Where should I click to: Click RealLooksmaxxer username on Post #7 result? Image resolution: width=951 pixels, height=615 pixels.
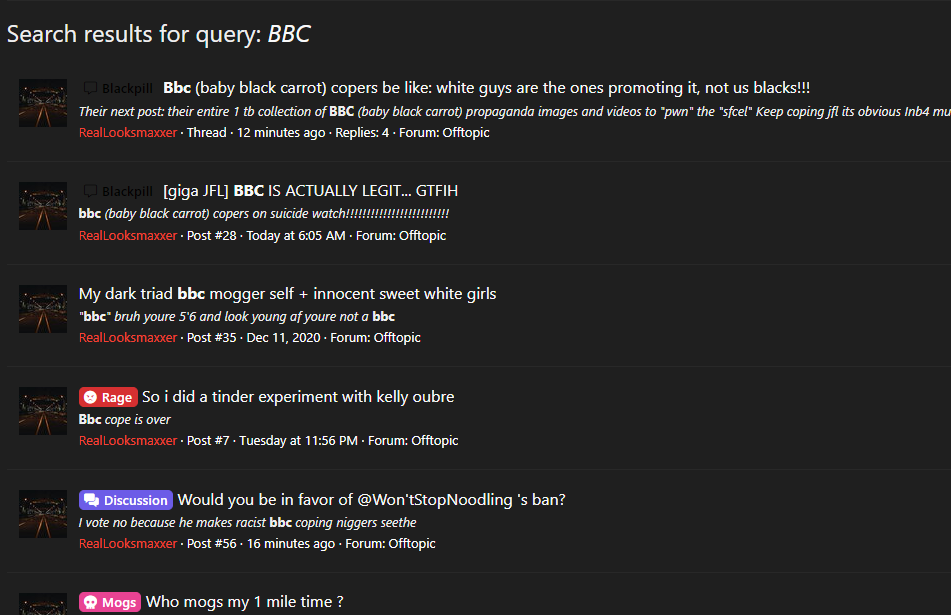(128, 440)
